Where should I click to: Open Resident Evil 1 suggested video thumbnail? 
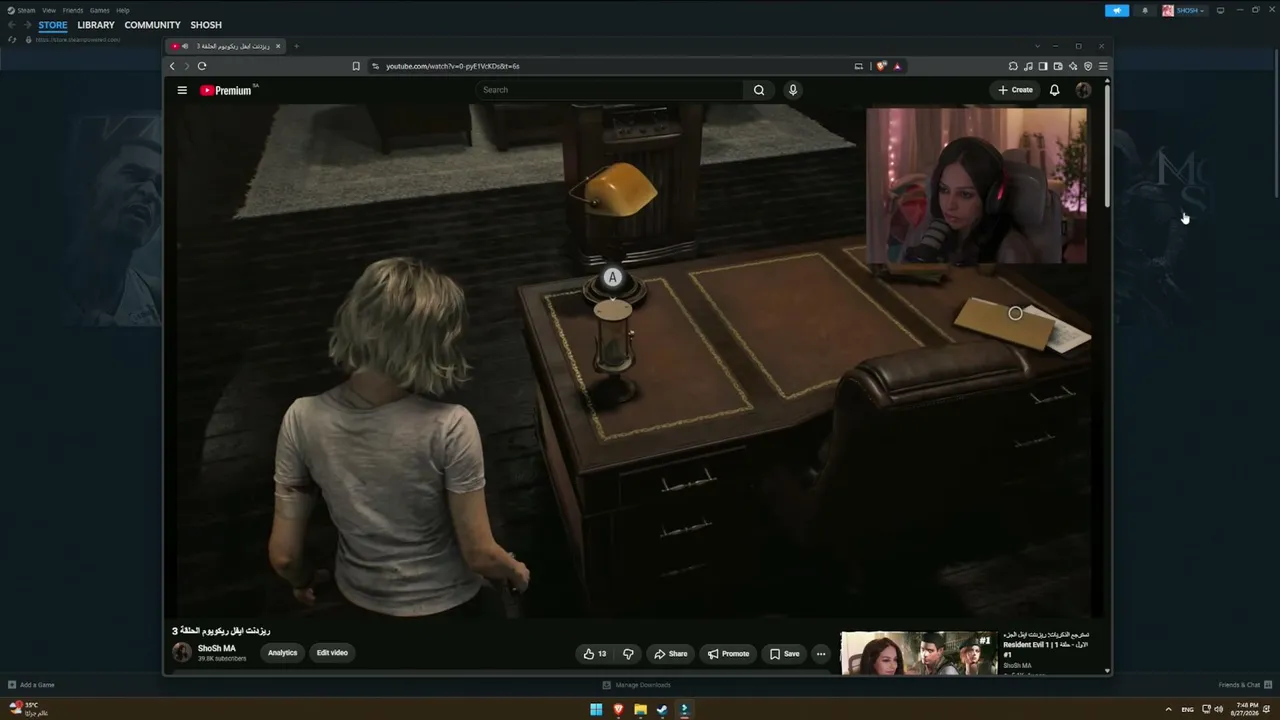(x=919, y=653)
